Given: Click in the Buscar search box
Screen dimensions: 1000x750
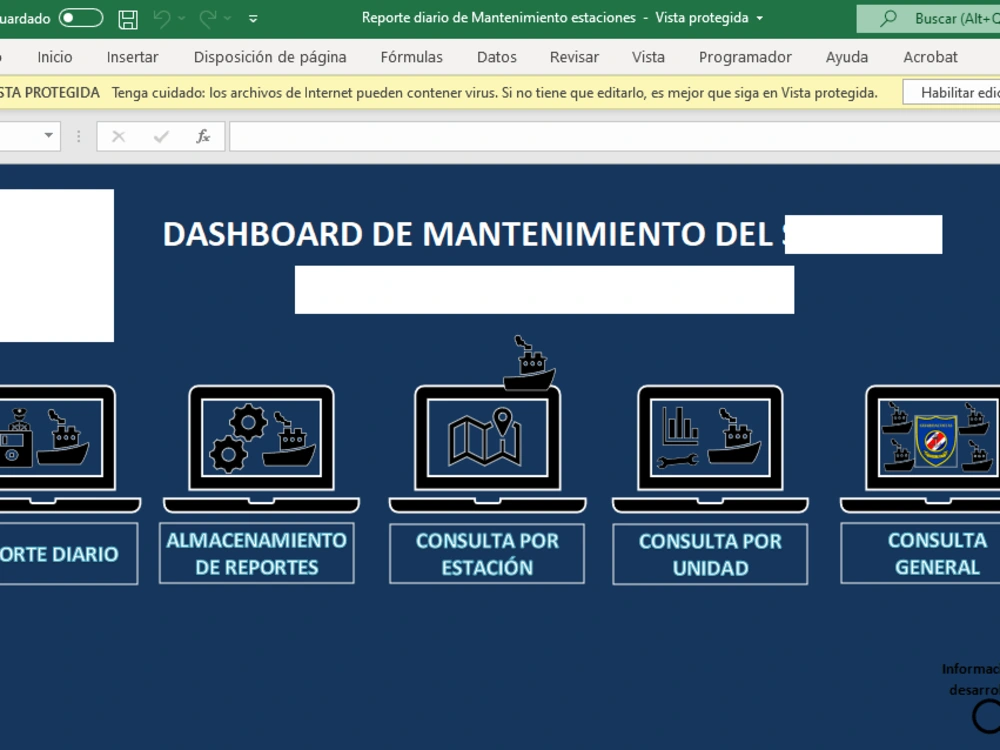Looking at the screenshot, I should pyautogui.click(x=929, y=18).
